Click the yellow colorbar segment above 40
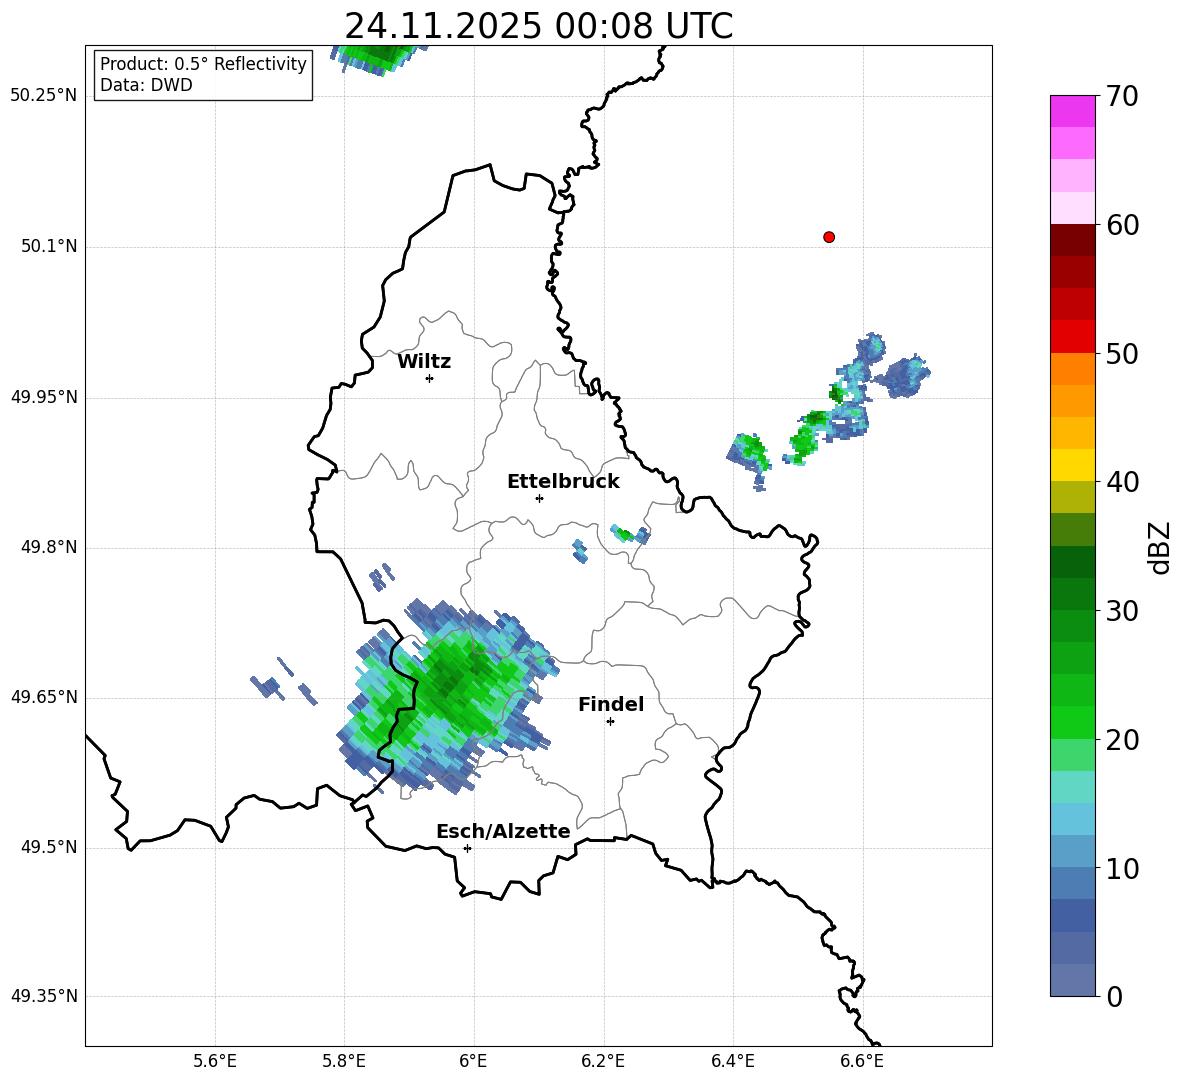The height and width of the screenshot is (1081, 1184). [1072, 465]
